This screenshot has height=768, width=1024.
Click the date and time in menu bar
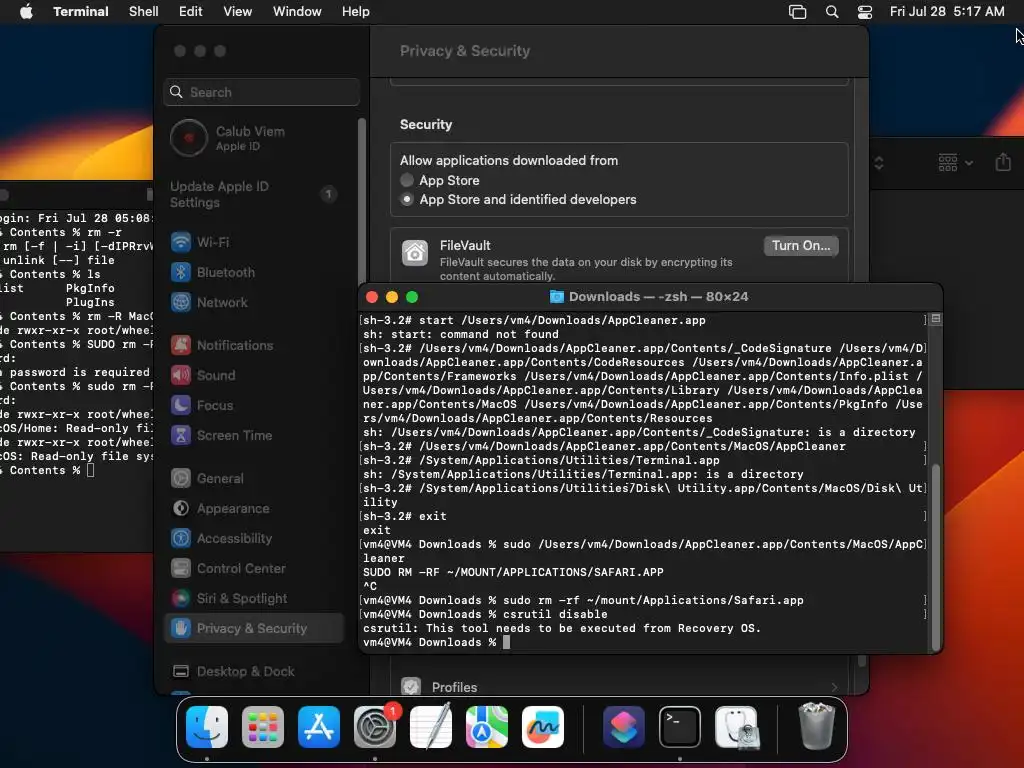947,11
